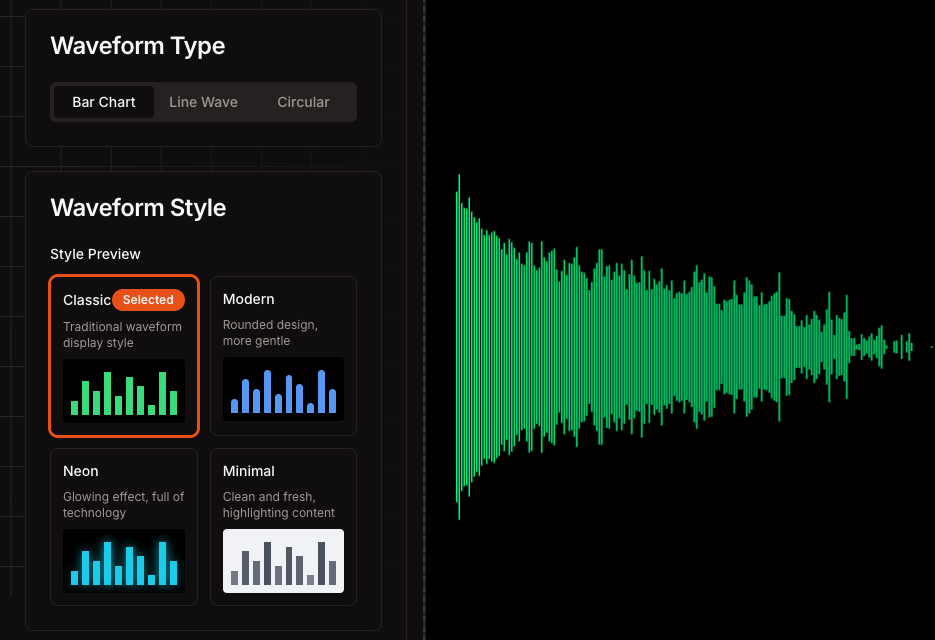
Task: Click the white Minimal preview thumbnail
Action: [283, 561]
